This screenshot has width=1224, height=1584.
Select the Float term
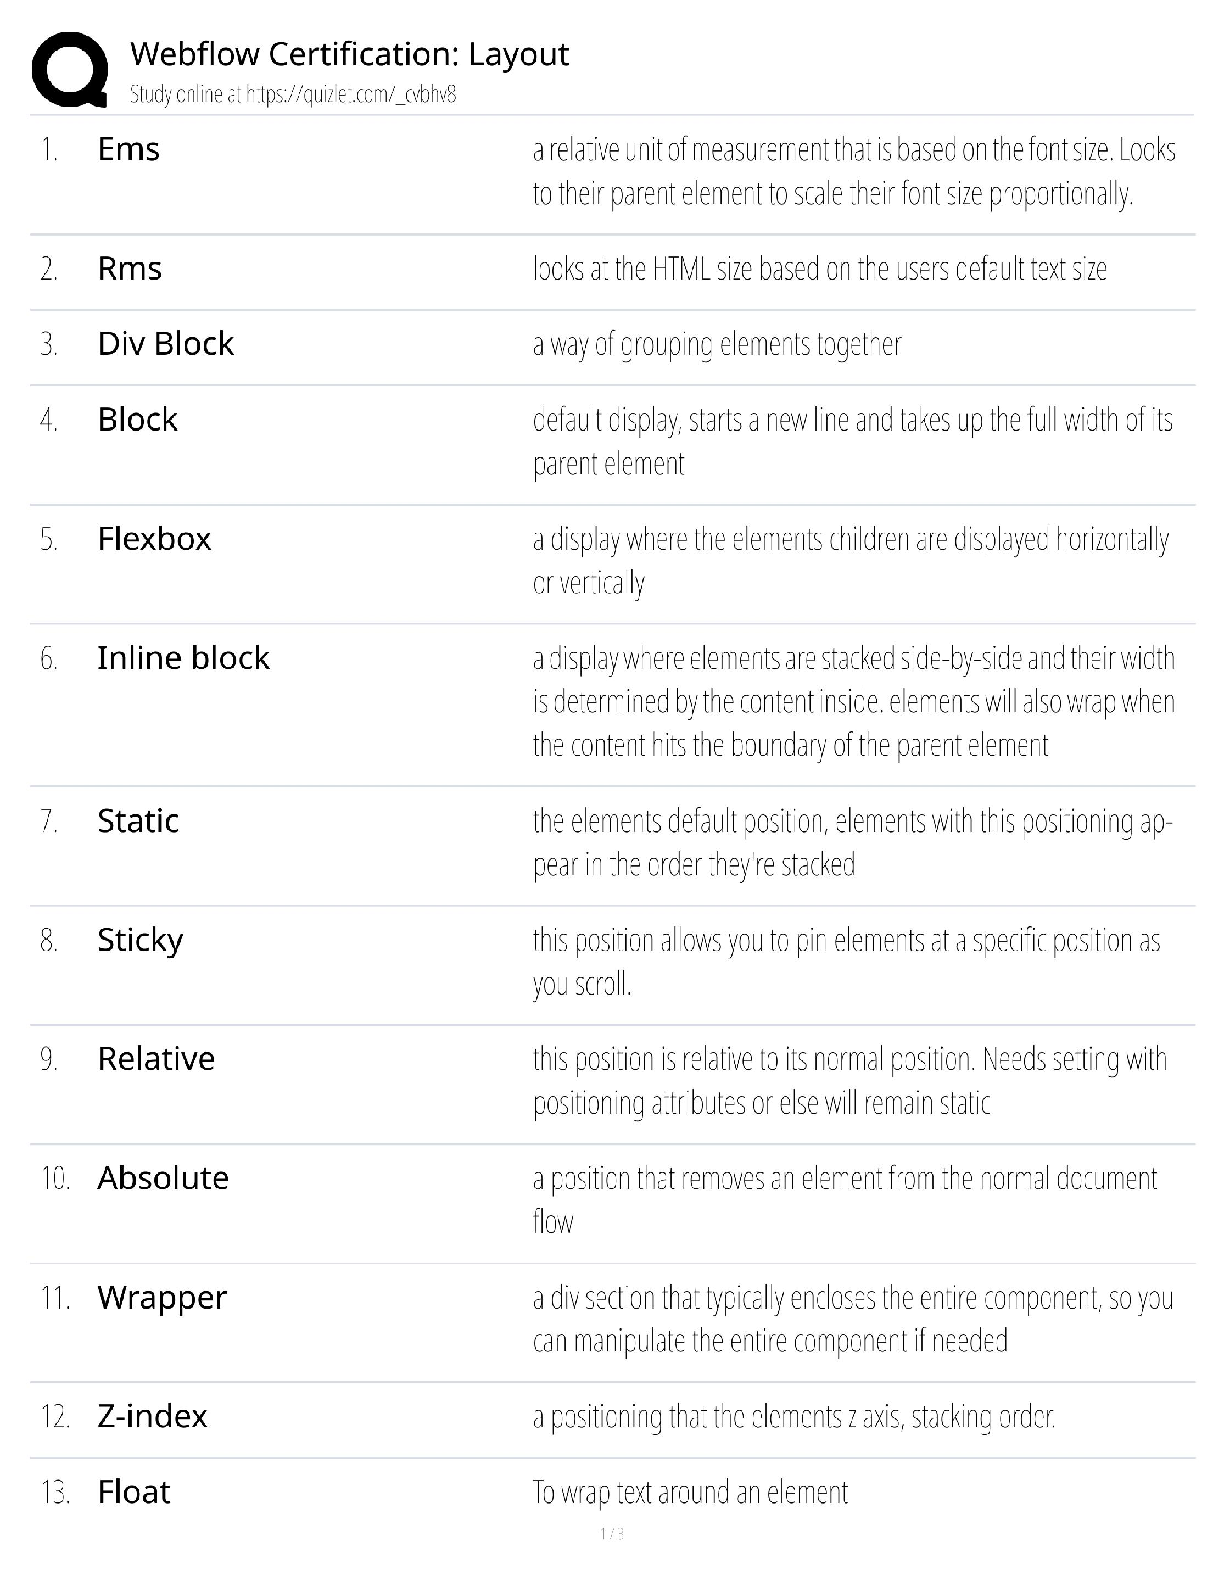coord(134,1492)
